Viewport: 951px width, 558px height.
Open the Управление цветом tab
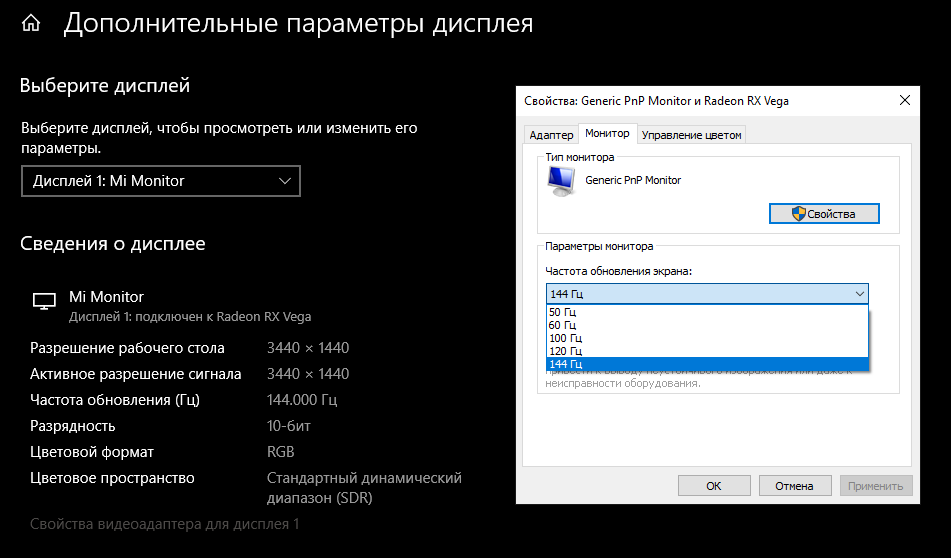(x=691, y=135)
